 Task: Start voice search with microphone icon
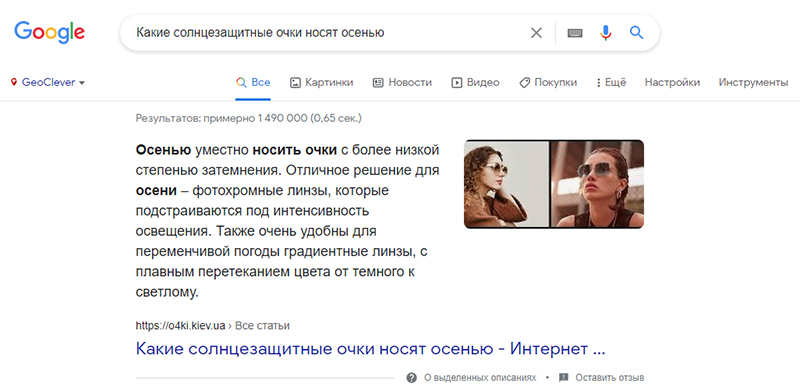[606, 33]
